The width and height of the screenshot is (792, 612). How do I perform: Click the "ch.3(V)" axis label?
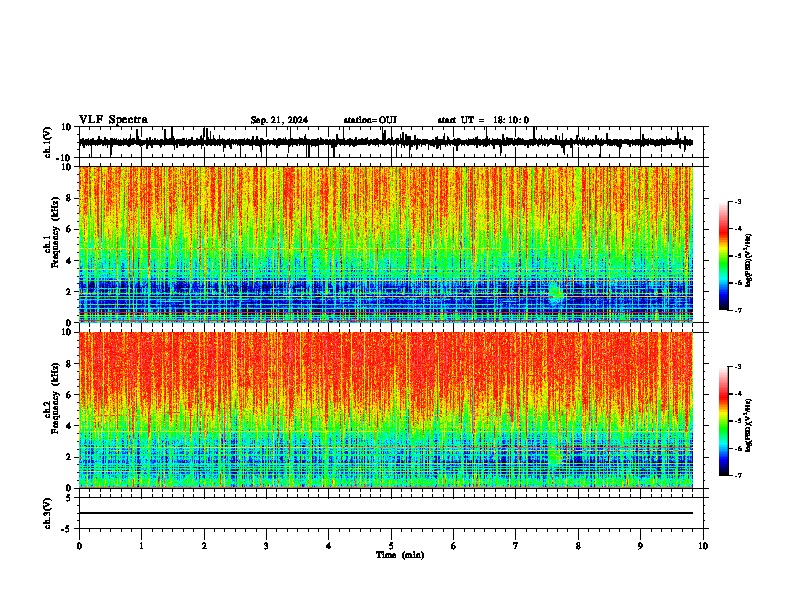click(48, 513)
